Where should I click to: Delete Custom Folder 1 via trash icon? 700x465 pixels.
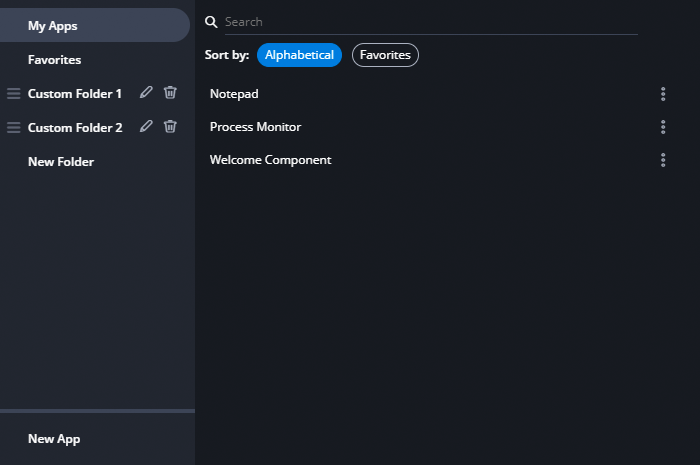click(x=170, y=92)
